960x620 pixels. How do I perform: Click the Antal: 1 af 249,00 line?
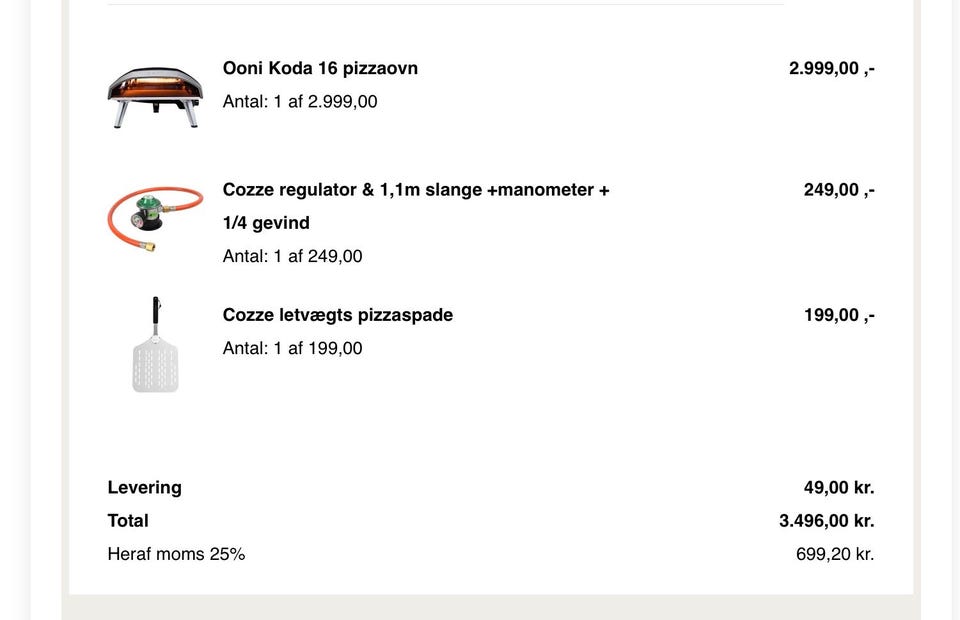click(293, 256)
